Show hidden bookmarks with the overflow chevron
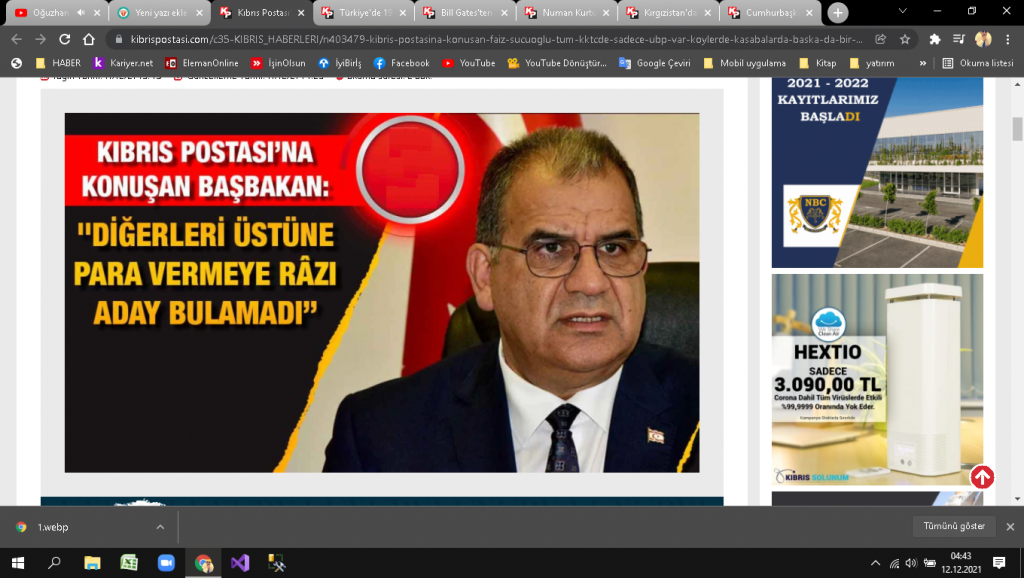 [x=923, y=63]
